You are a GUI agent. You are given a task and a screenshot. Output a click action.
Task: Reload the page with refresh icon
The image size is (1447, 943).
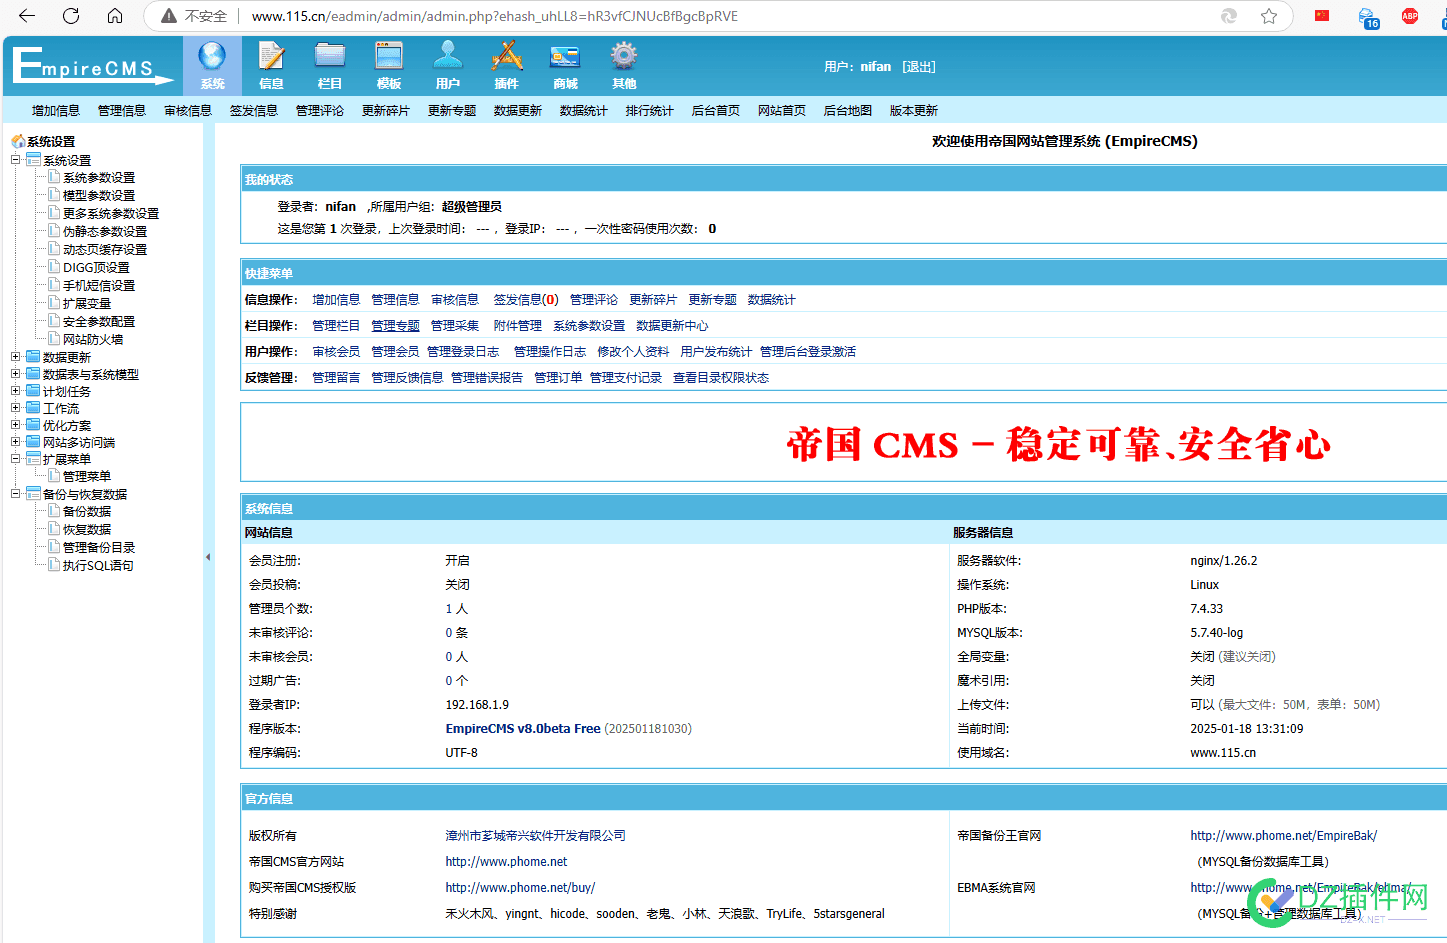(x=71, y=16)
